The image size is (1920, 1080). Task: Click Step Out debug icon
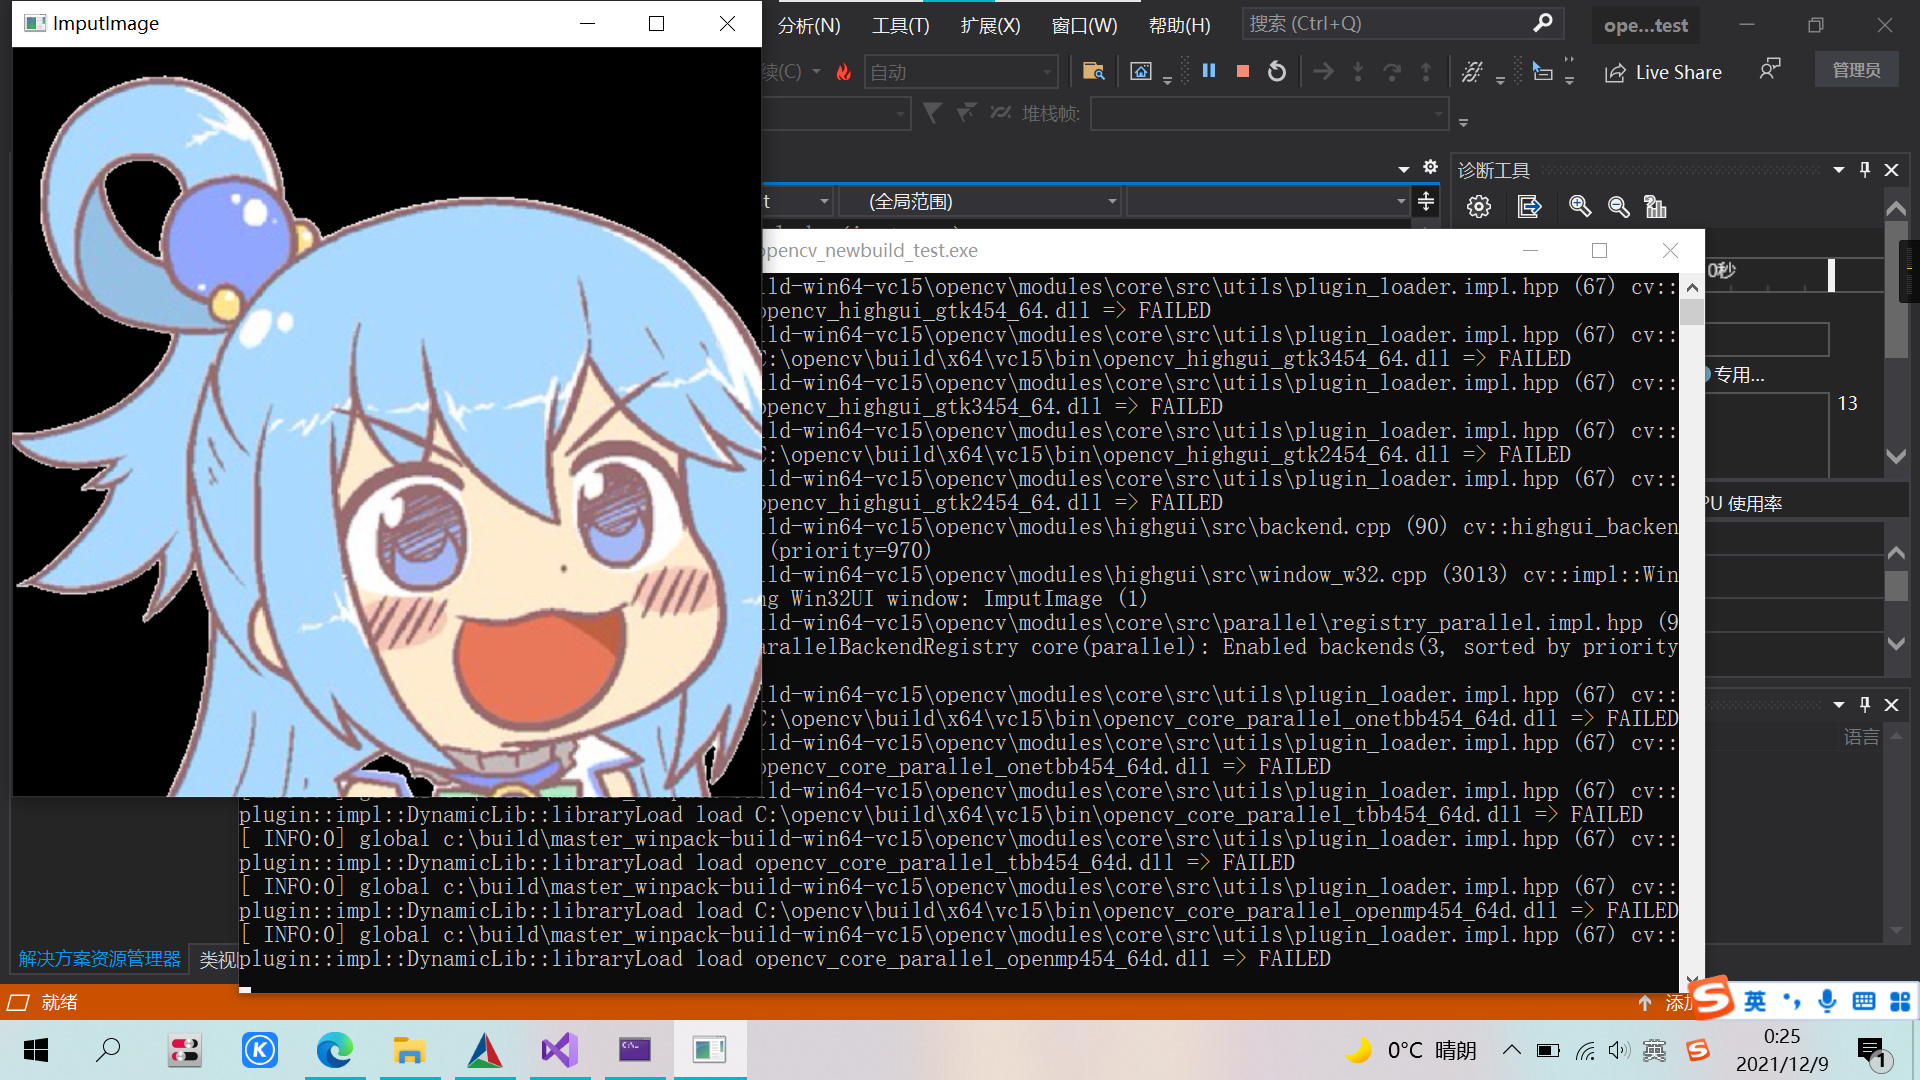[1426, 71]
